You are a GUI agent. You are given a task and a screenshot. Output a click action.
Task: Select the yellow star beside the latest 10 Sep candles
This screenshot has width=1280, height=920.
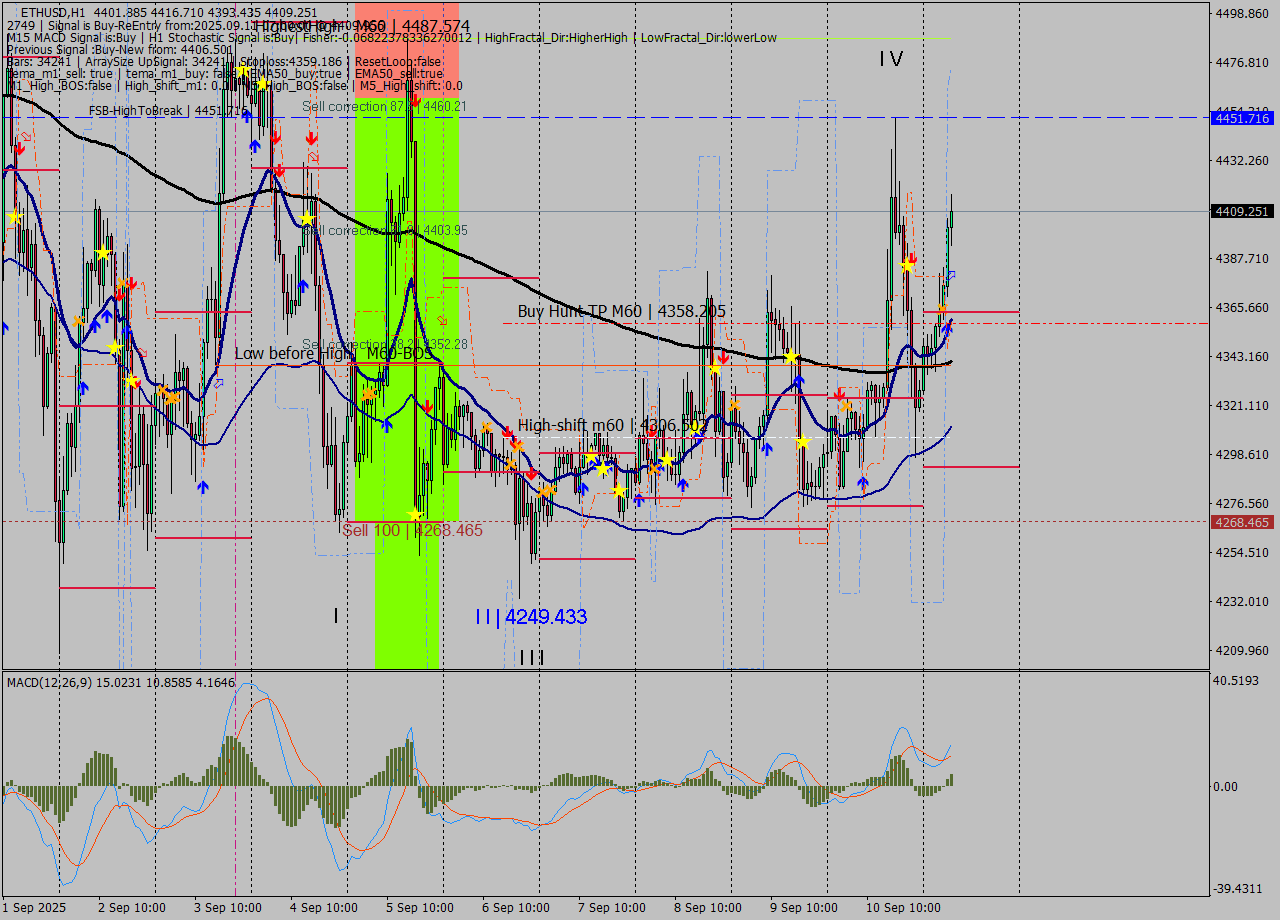[907, 266]
